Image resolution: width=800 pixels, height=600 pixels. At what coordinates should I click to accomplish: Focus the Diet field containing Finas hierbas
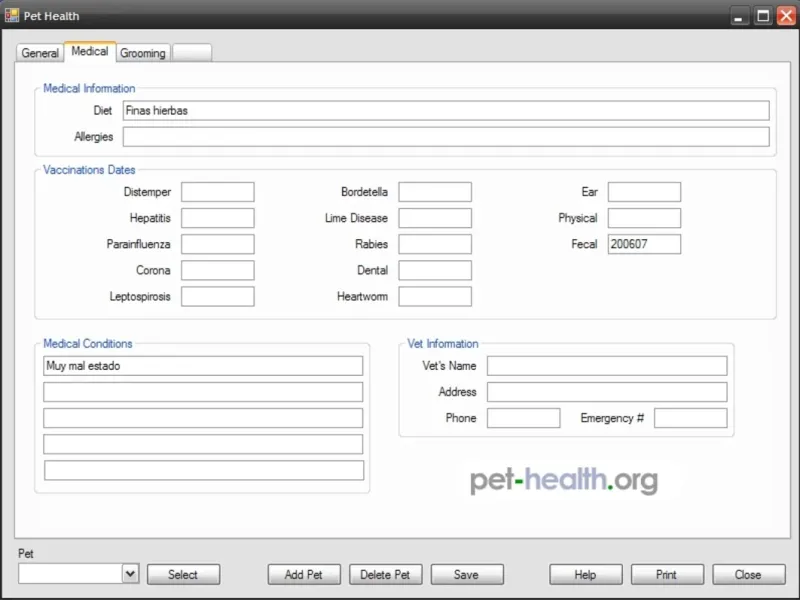[446, 111]
